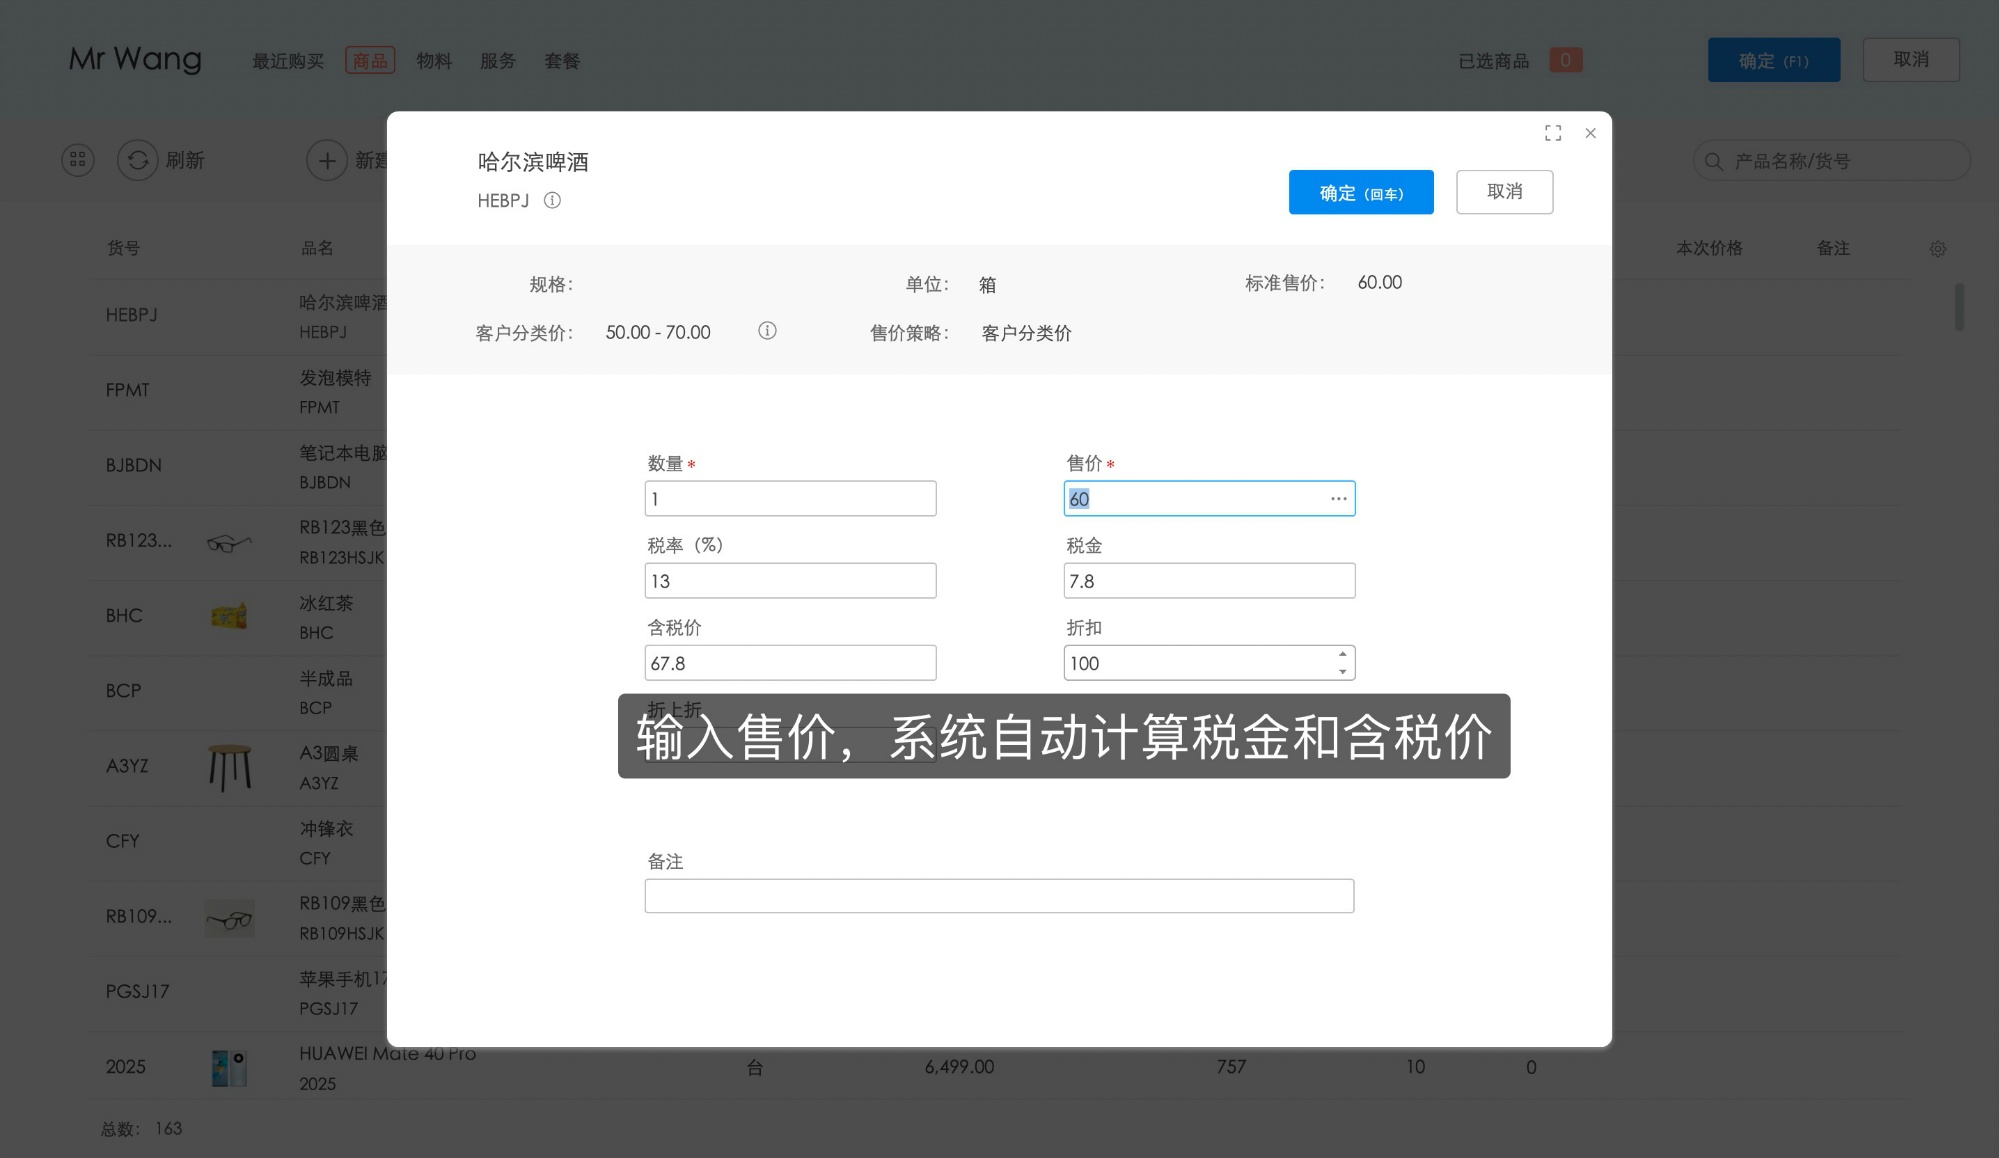Click the RB109 glasses thumbnail

230,918
